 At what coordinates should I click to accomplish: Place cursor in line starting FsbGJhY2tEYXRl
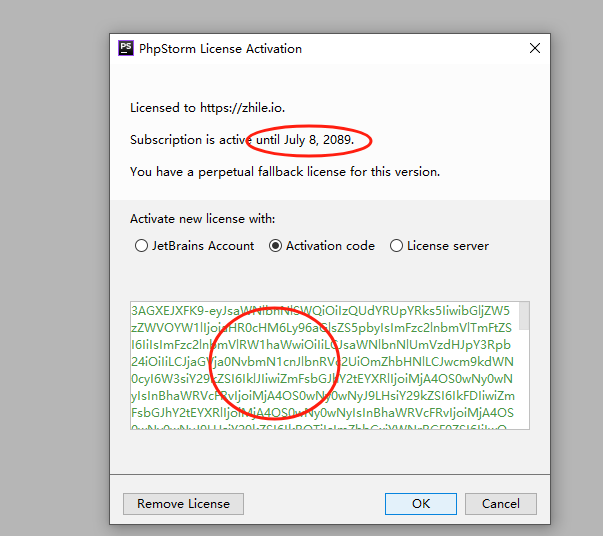pos(322,413)
